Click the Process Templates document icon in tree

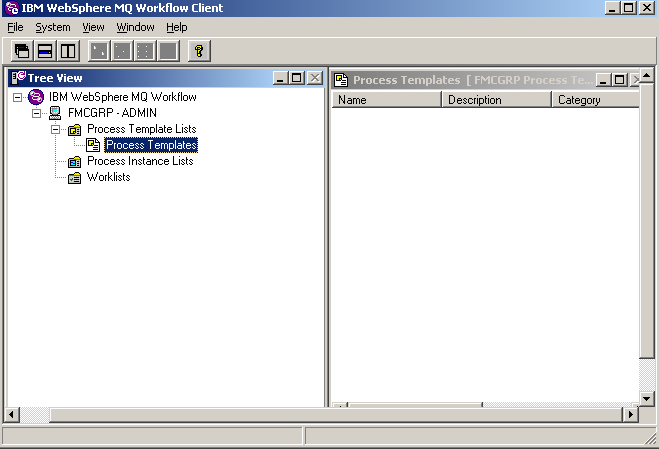pos(93,145)
